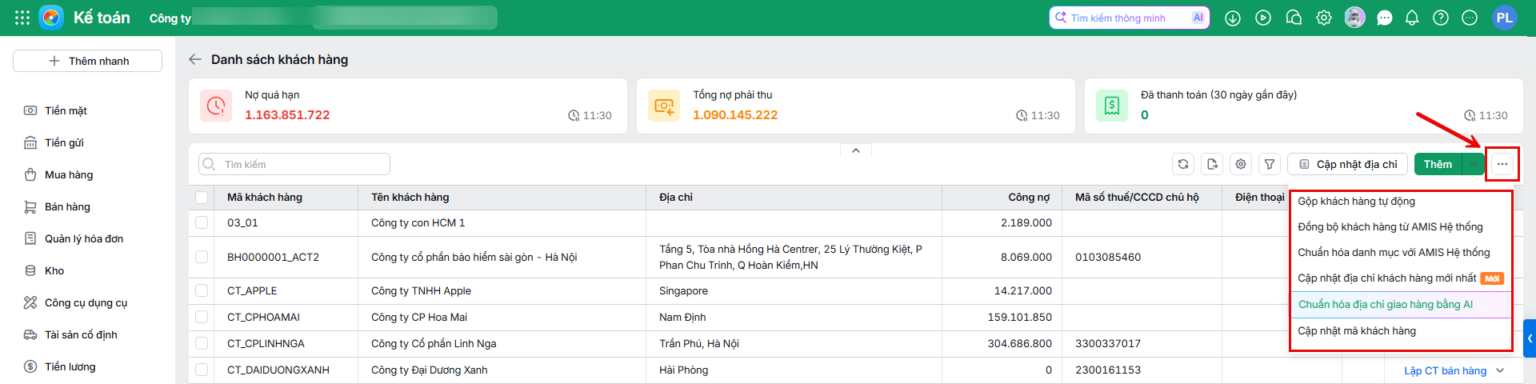Click the refresh icon above the table

tap(1183, 164)
